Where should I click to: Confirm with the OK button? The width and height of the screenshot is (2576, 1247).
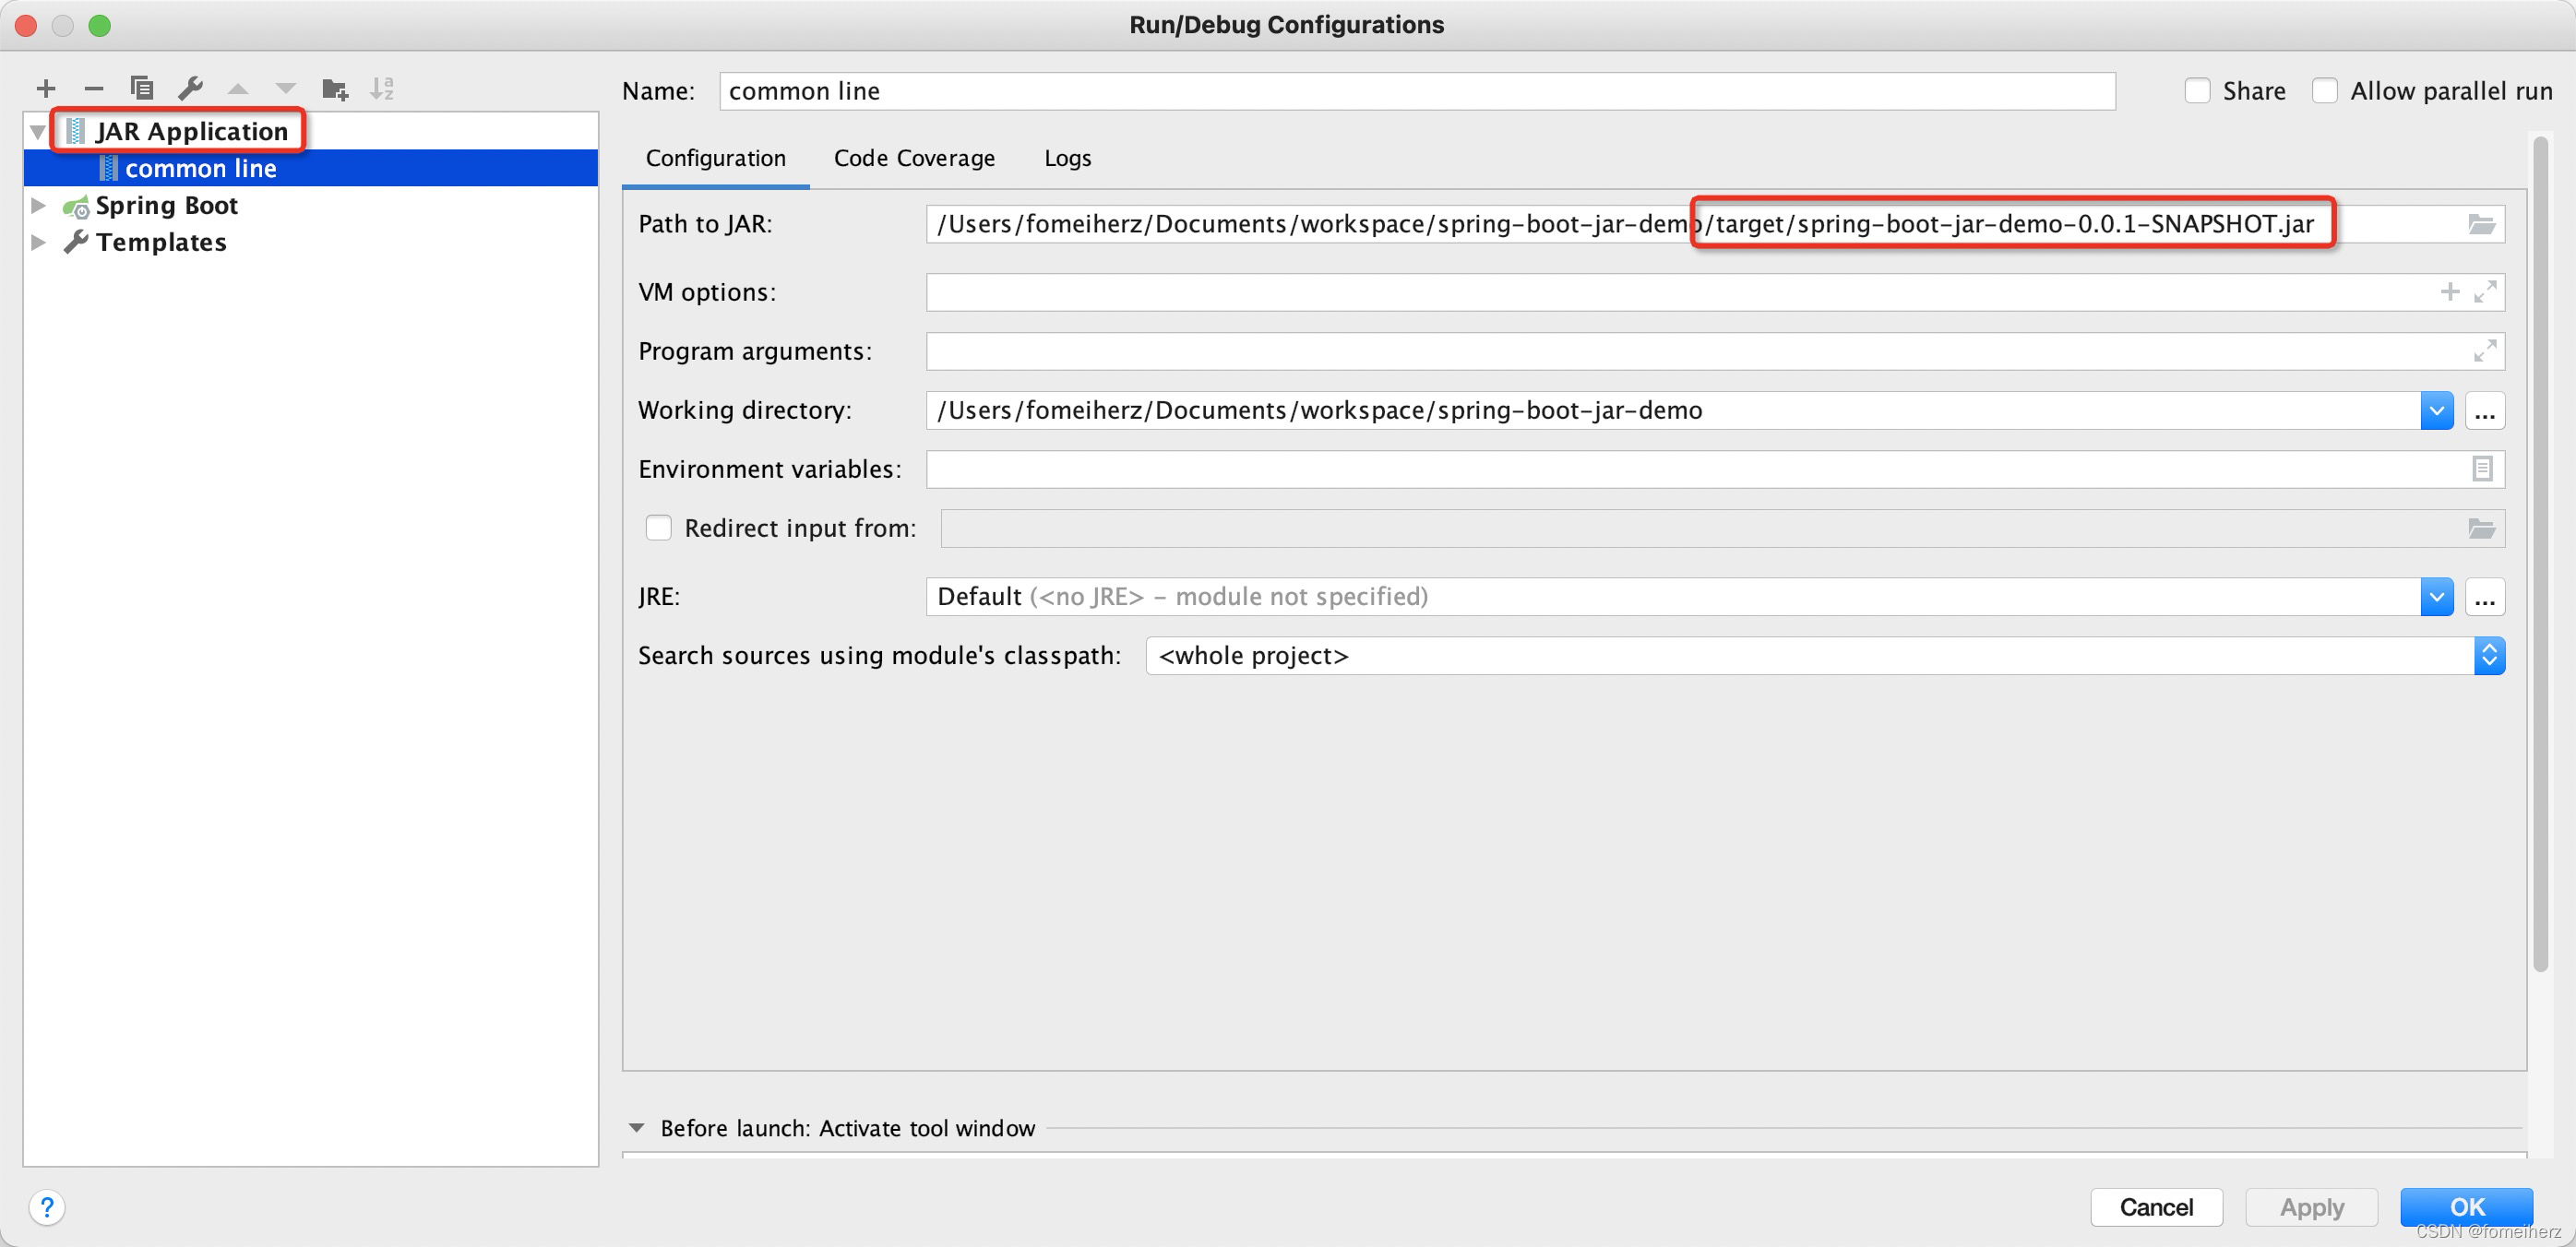2467,1207
